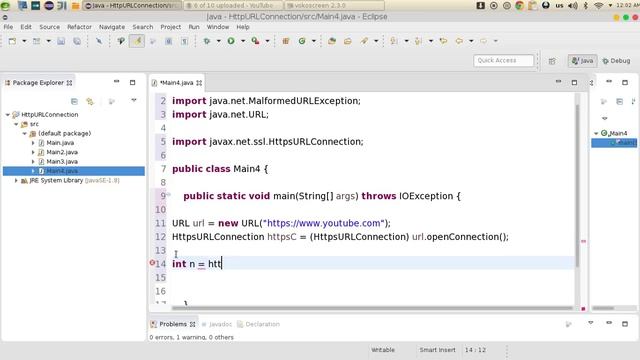Open the File menu
Viewport: 640px width, 360px height.
(x=8, y=27)
